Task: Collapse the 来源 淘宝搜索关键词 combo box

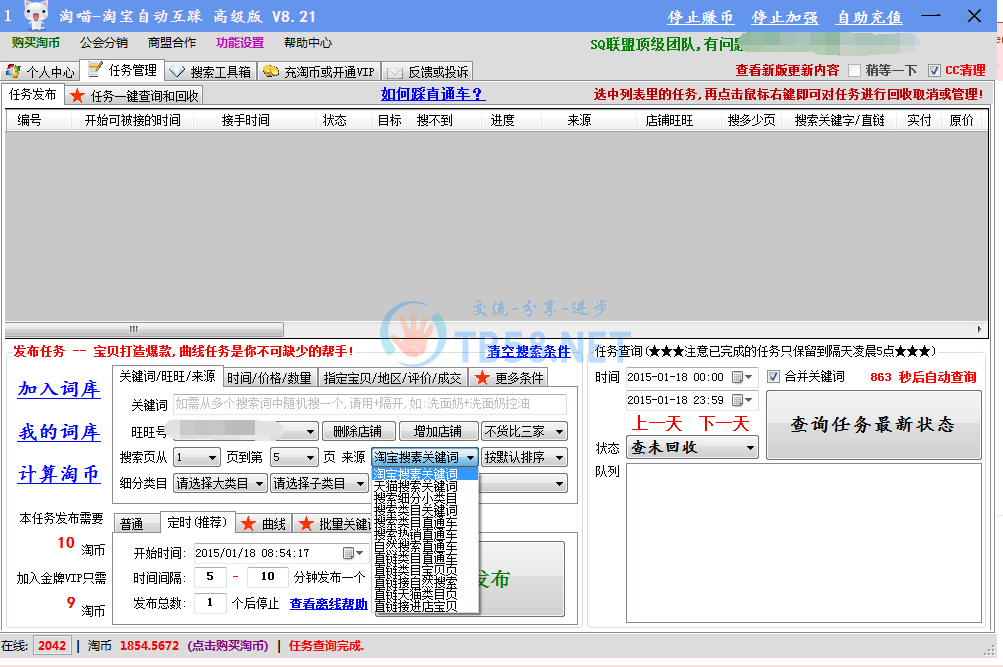Action: (471, 457)
